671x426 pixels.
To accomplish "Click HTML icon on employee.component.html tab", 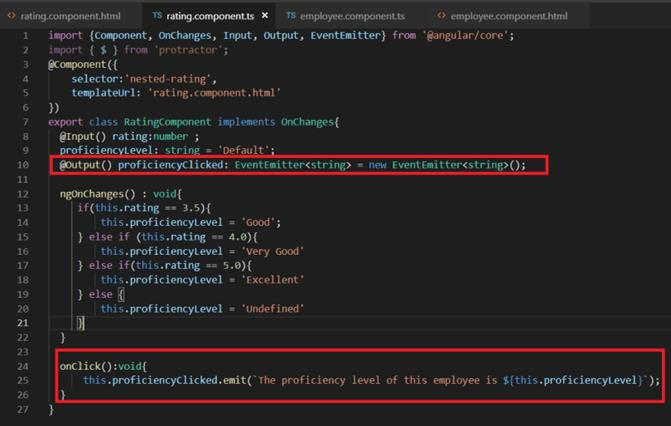I will click(441, 16).
